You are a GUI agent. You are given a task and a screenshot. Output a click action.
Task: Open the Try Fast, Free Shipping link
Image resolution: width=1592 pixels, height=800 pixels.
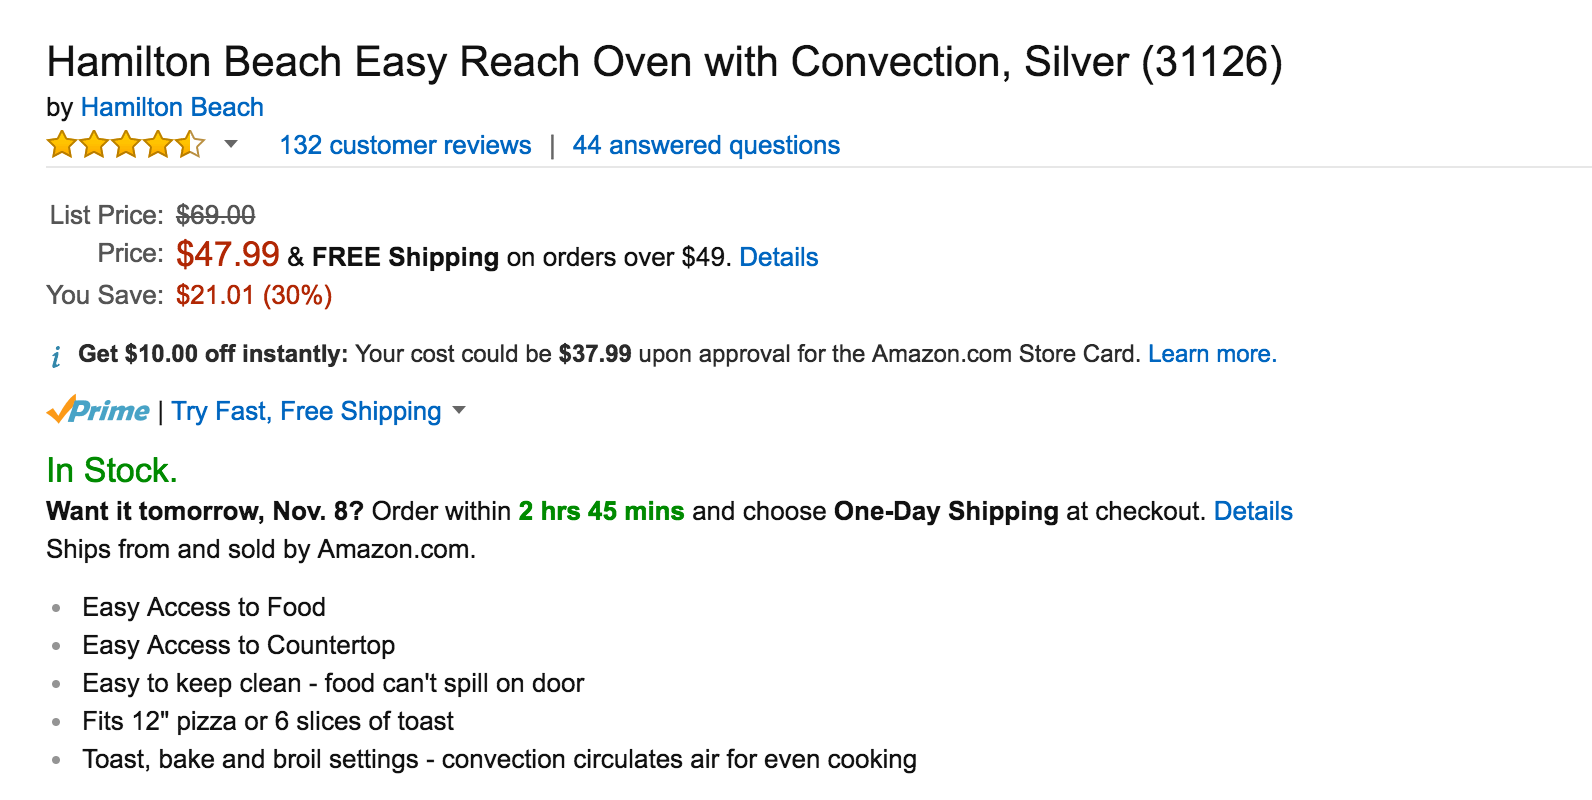coord(306,411)
